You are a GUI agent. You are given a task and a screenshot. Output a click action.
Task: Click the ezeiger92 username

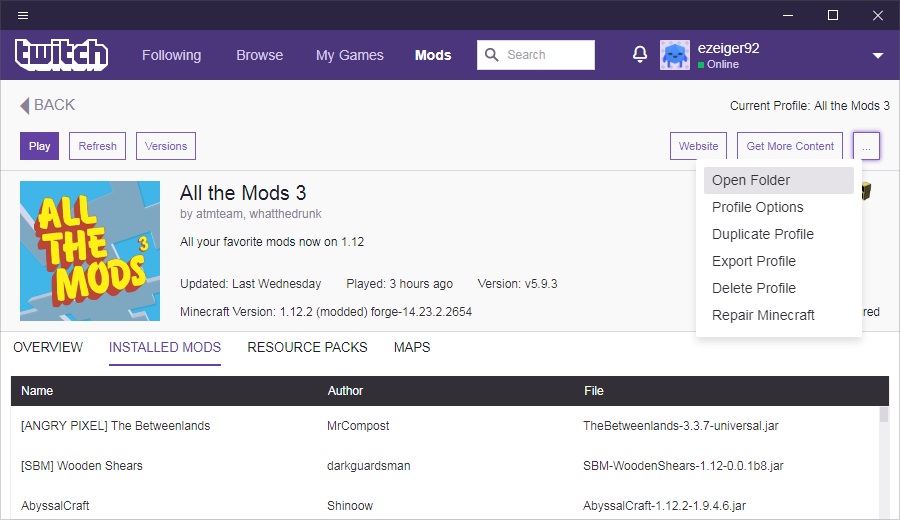[728, 48]
